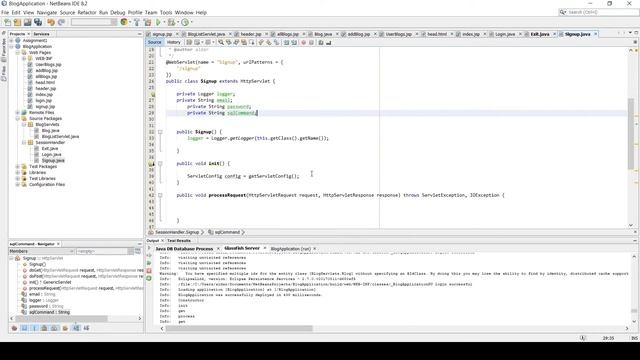Toggle Show Inner Classes filter in Navigator

pyautogui.click(x=54, y=328)
